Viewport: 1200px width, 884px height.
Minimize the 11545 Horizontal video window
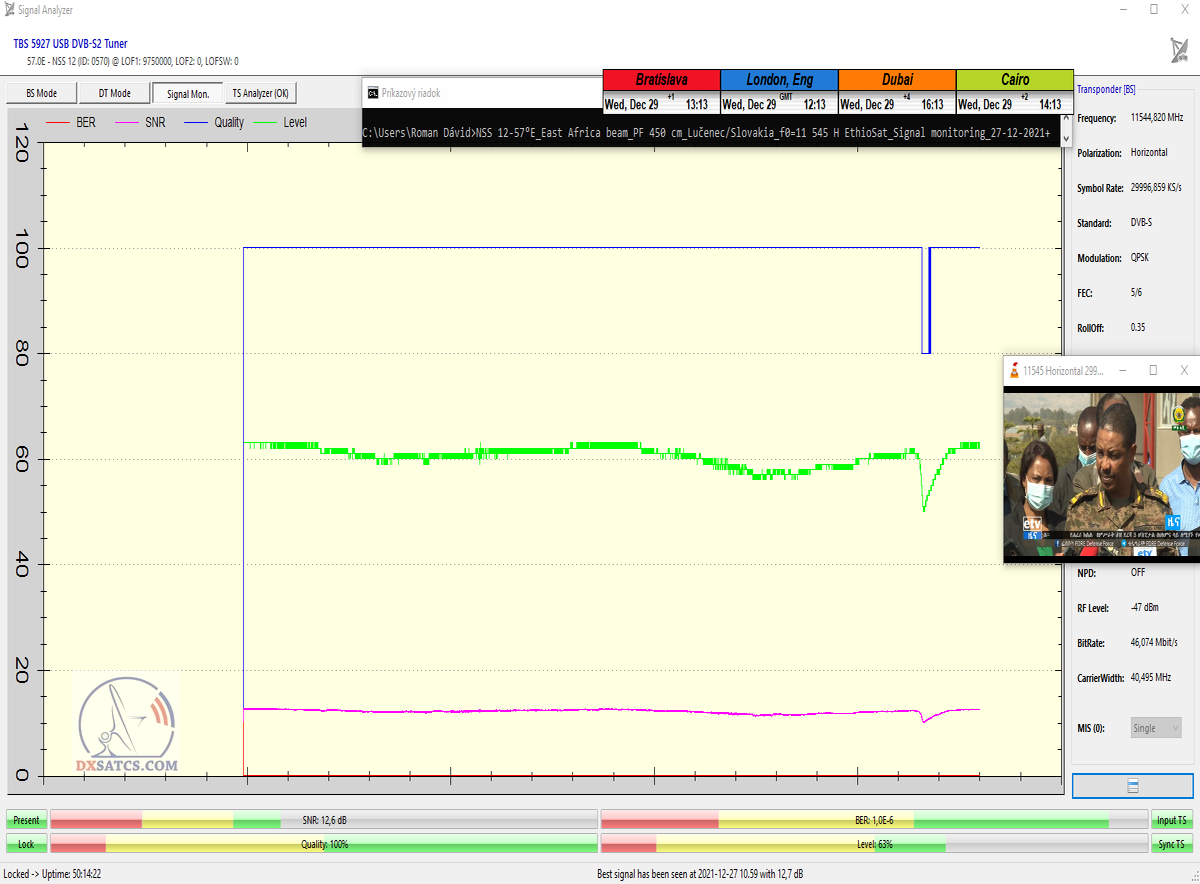[x=1122, y=370]
